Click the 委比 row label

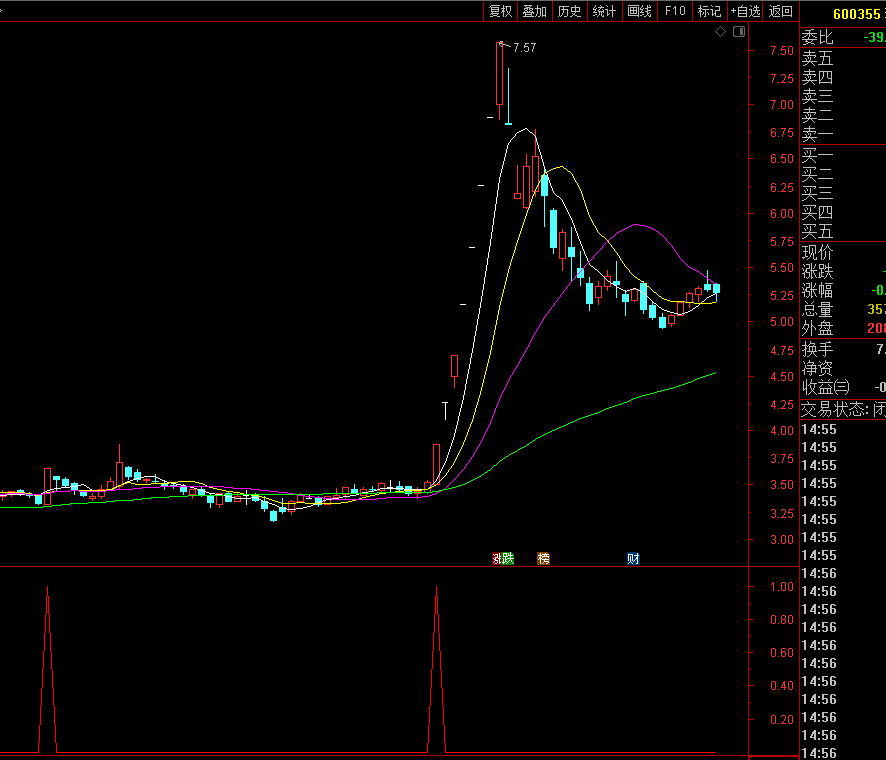[x=817, y=37]
